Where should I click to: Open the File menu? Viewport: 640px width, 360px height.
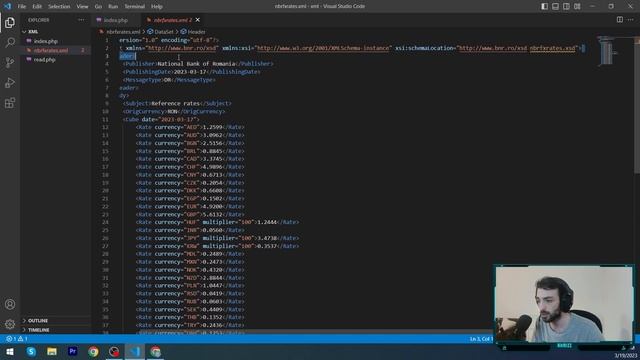pos(22,6)
